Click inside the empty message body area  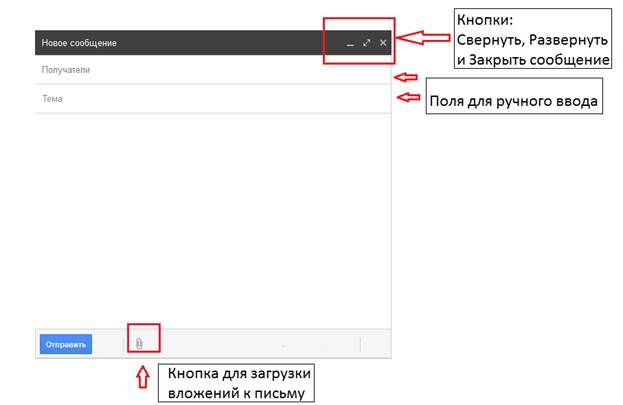(210, 220)
